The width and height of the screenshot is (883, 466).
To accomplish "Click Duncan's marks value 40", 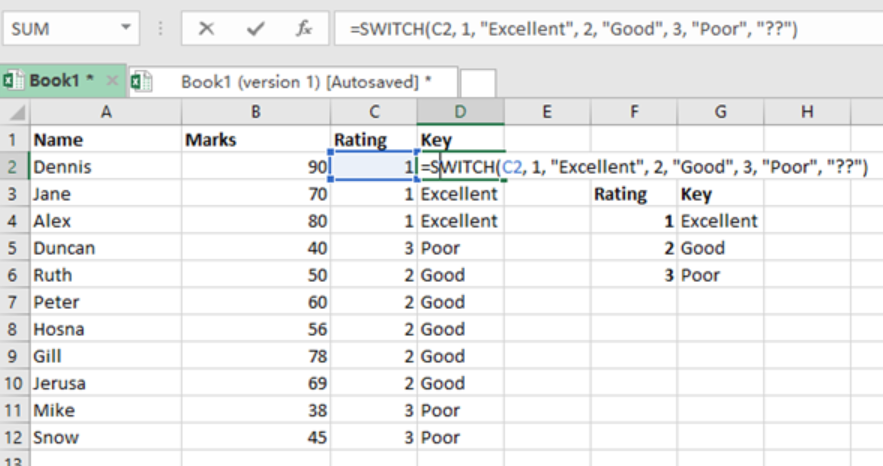I will coord(256,248).
